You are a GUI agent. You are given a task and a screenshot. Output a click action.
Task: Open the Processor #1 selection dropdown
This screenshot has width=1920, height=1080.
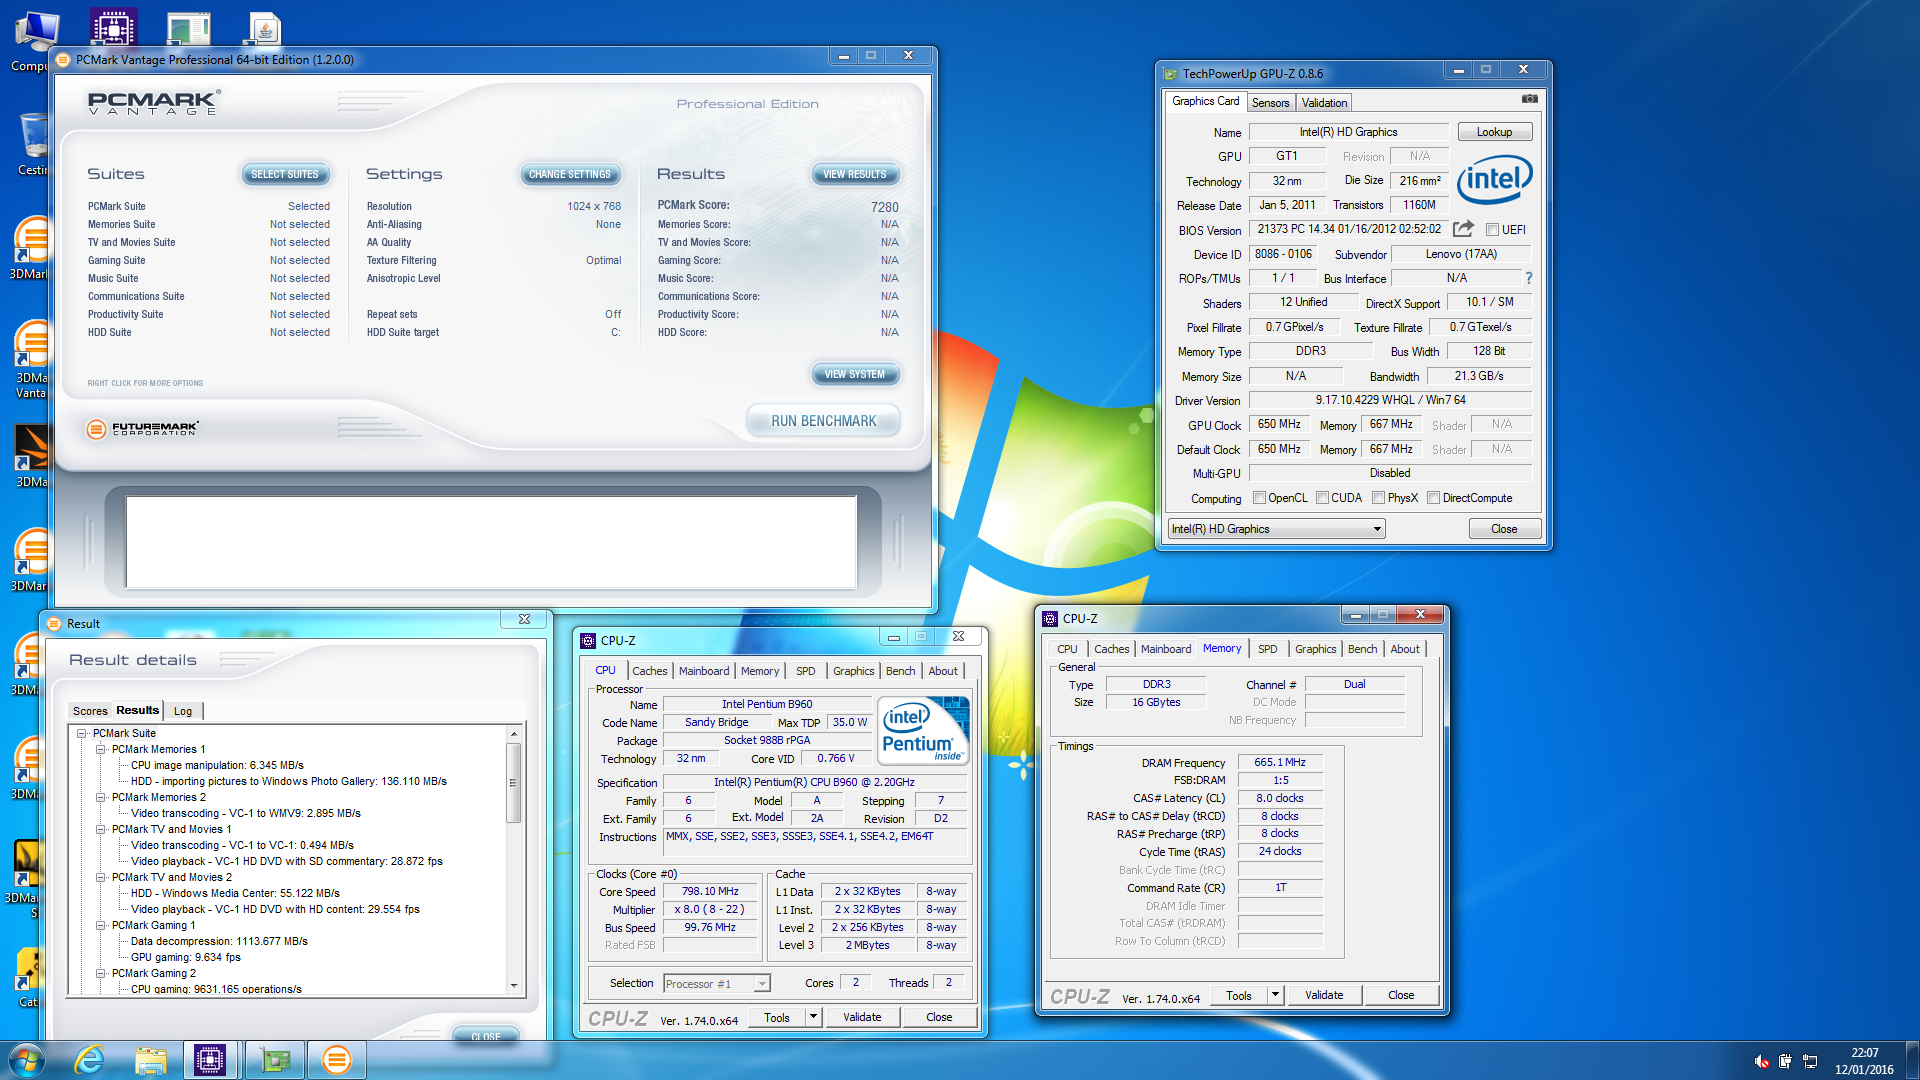click(716, 984)
